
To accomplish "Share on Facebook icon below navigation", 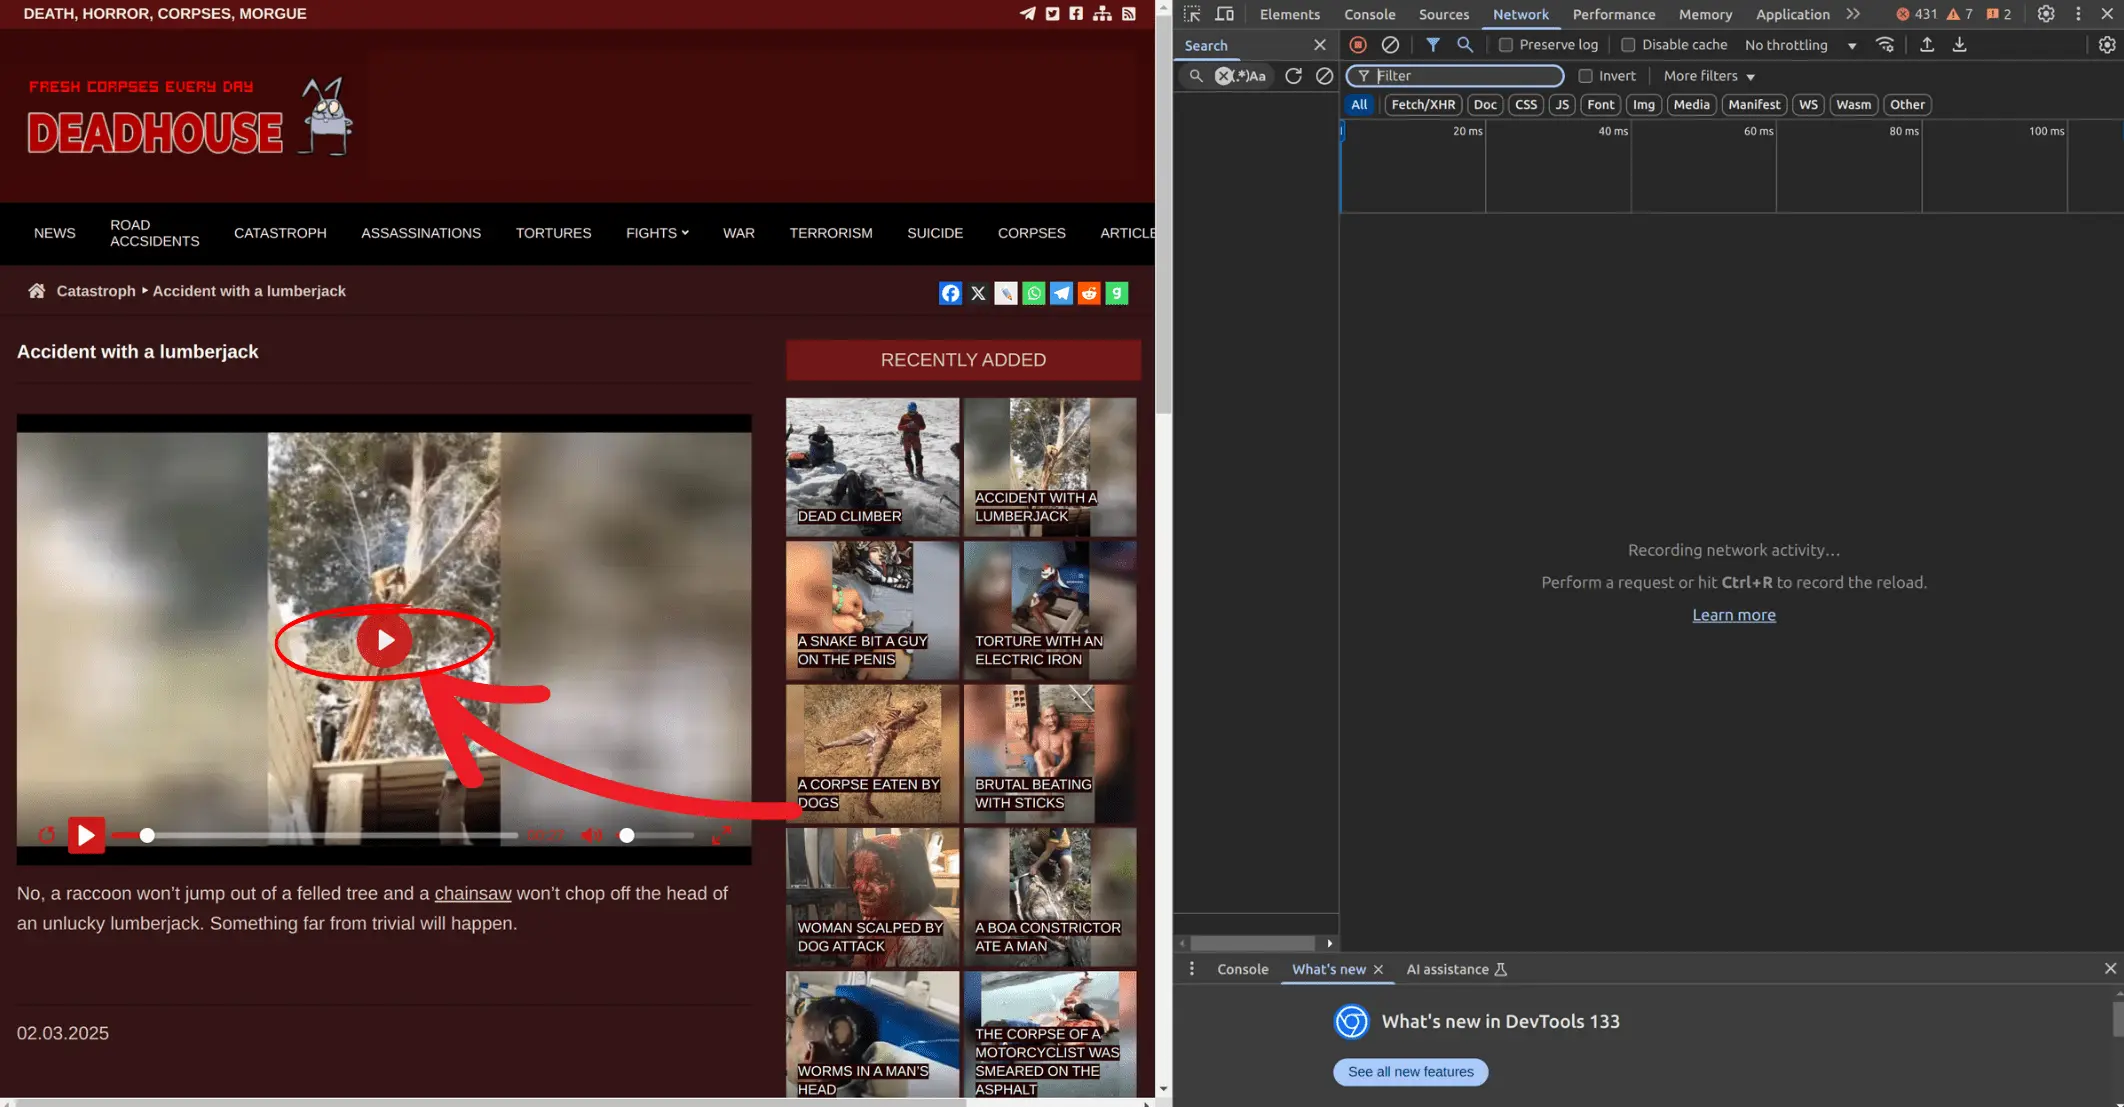I will (950, 293).
